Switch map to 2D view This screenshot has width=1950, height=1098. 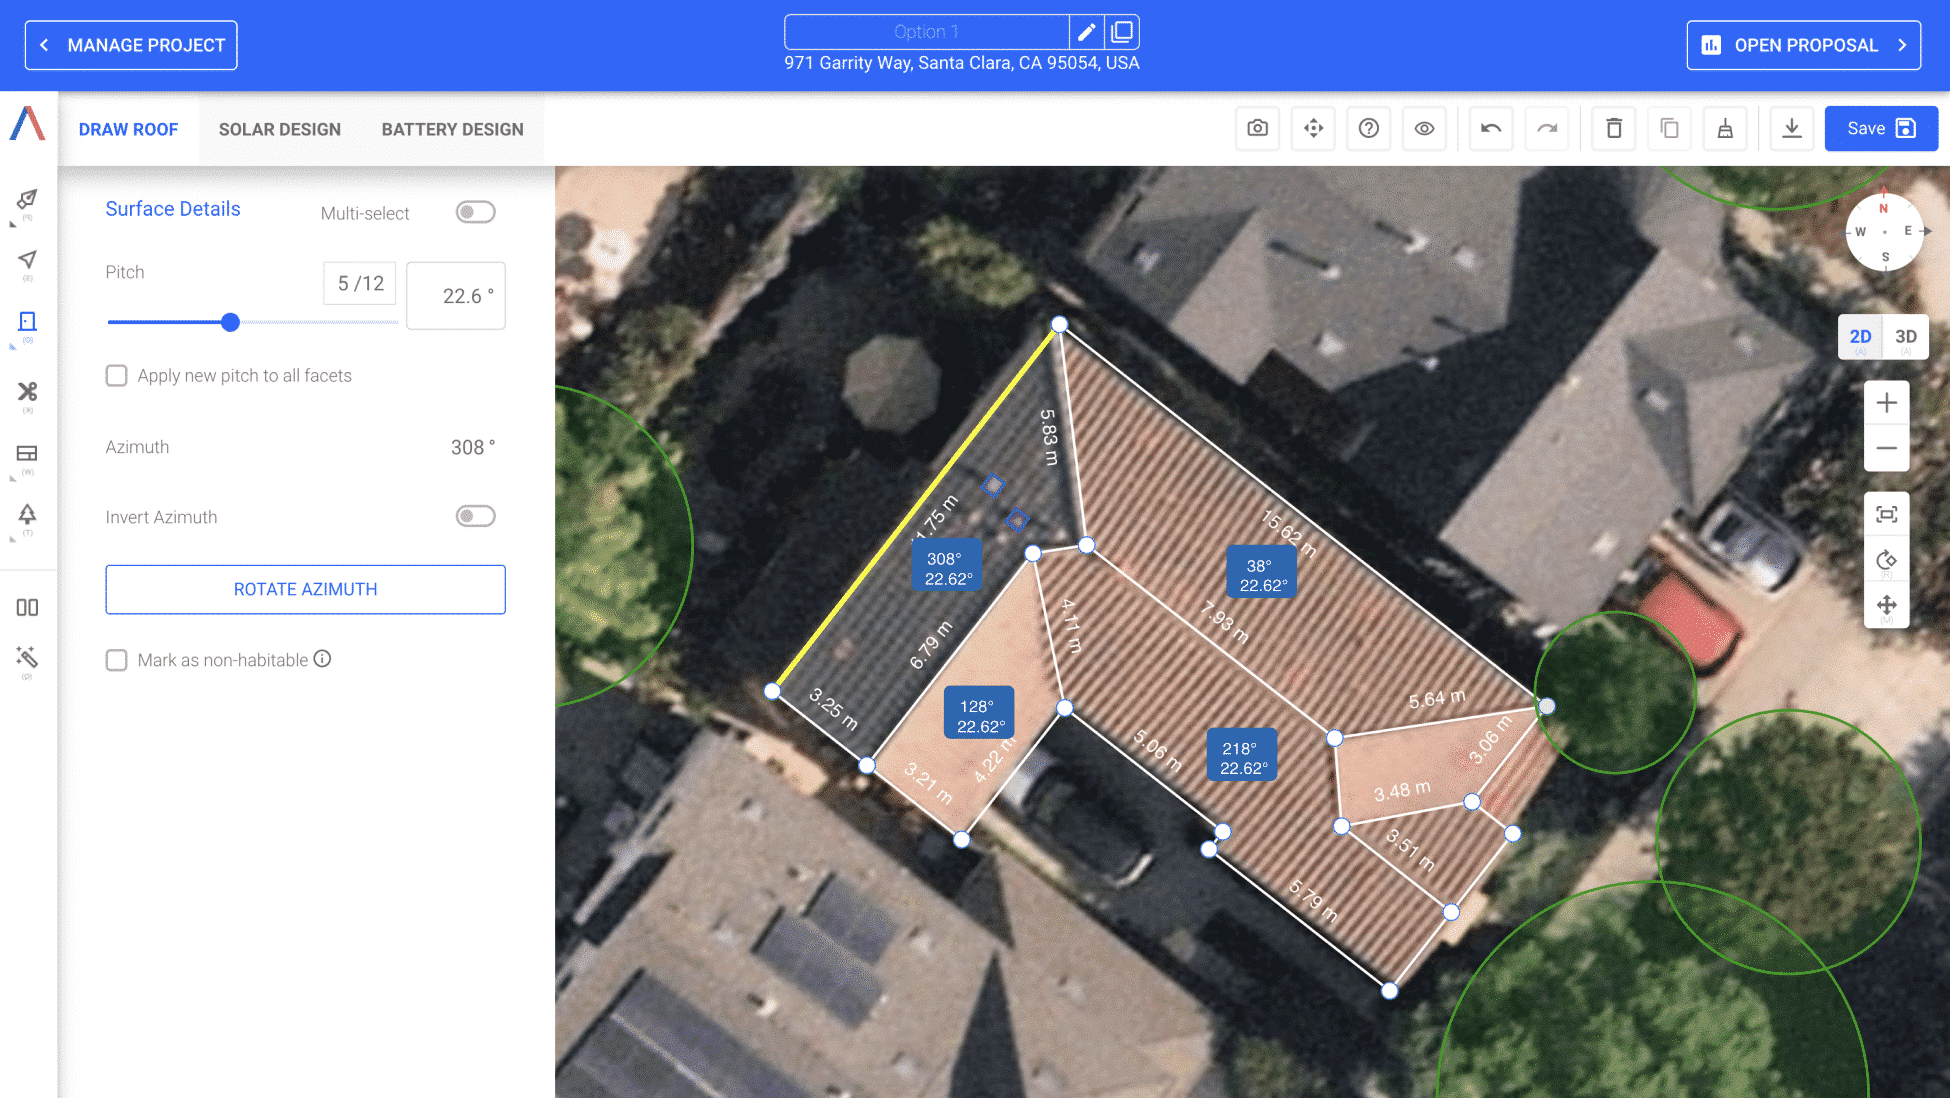(1860, 337)
